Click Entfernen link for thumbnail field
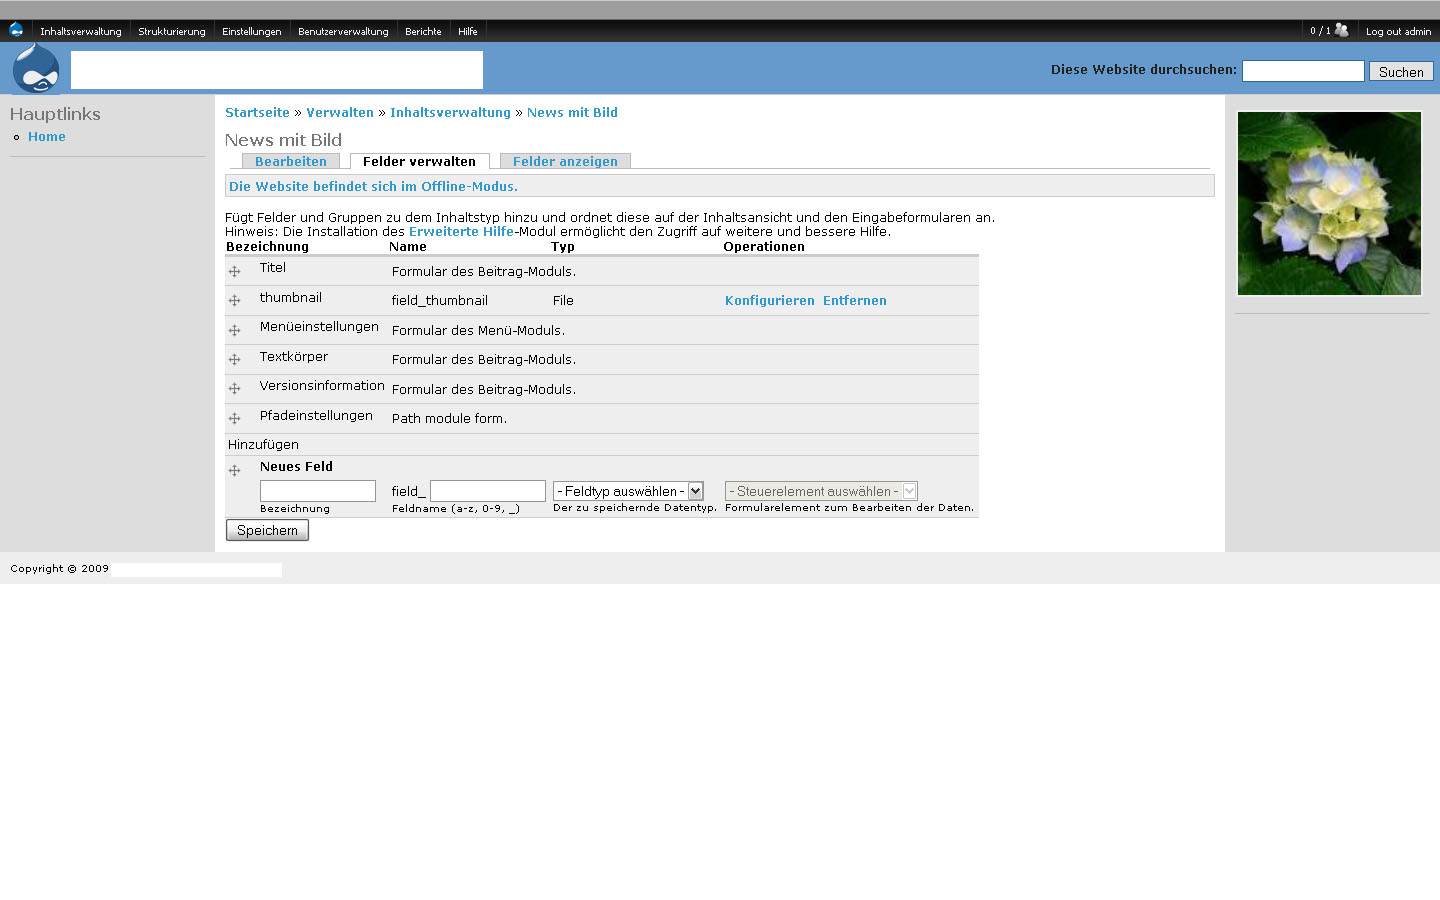This screenshot has width=1440, height=900. tap(854, 300)
